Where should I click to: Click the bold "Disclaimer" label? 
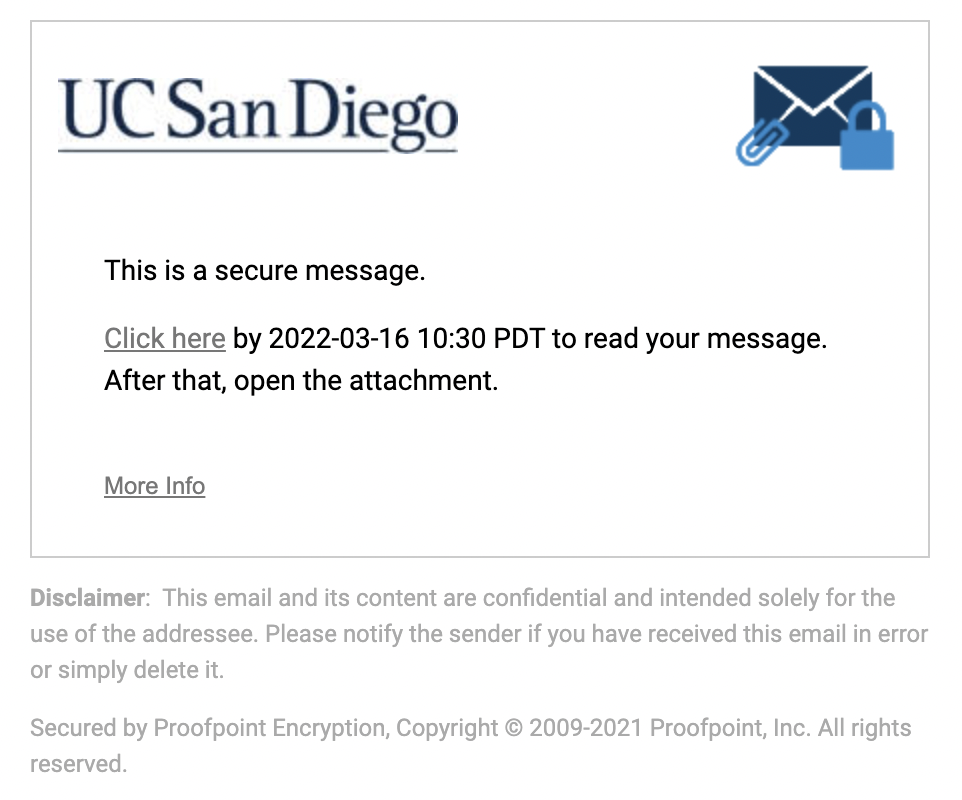tap(88, 598)
